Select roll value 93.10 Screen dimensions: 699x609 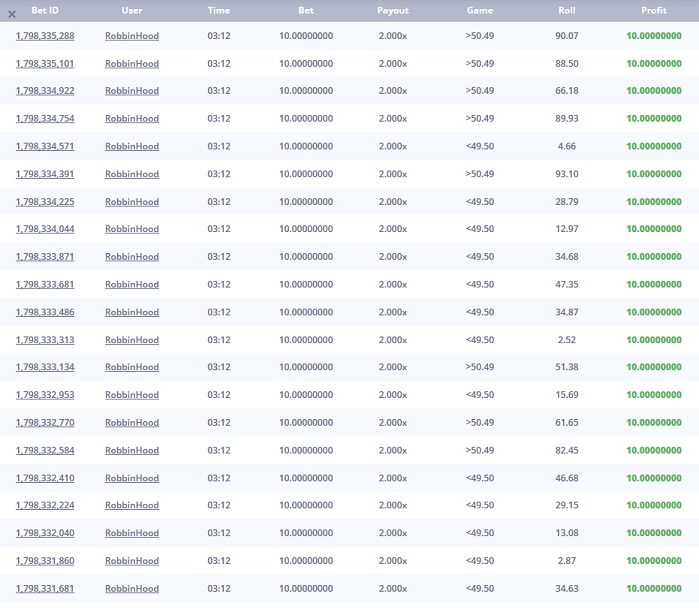[567, 173]
